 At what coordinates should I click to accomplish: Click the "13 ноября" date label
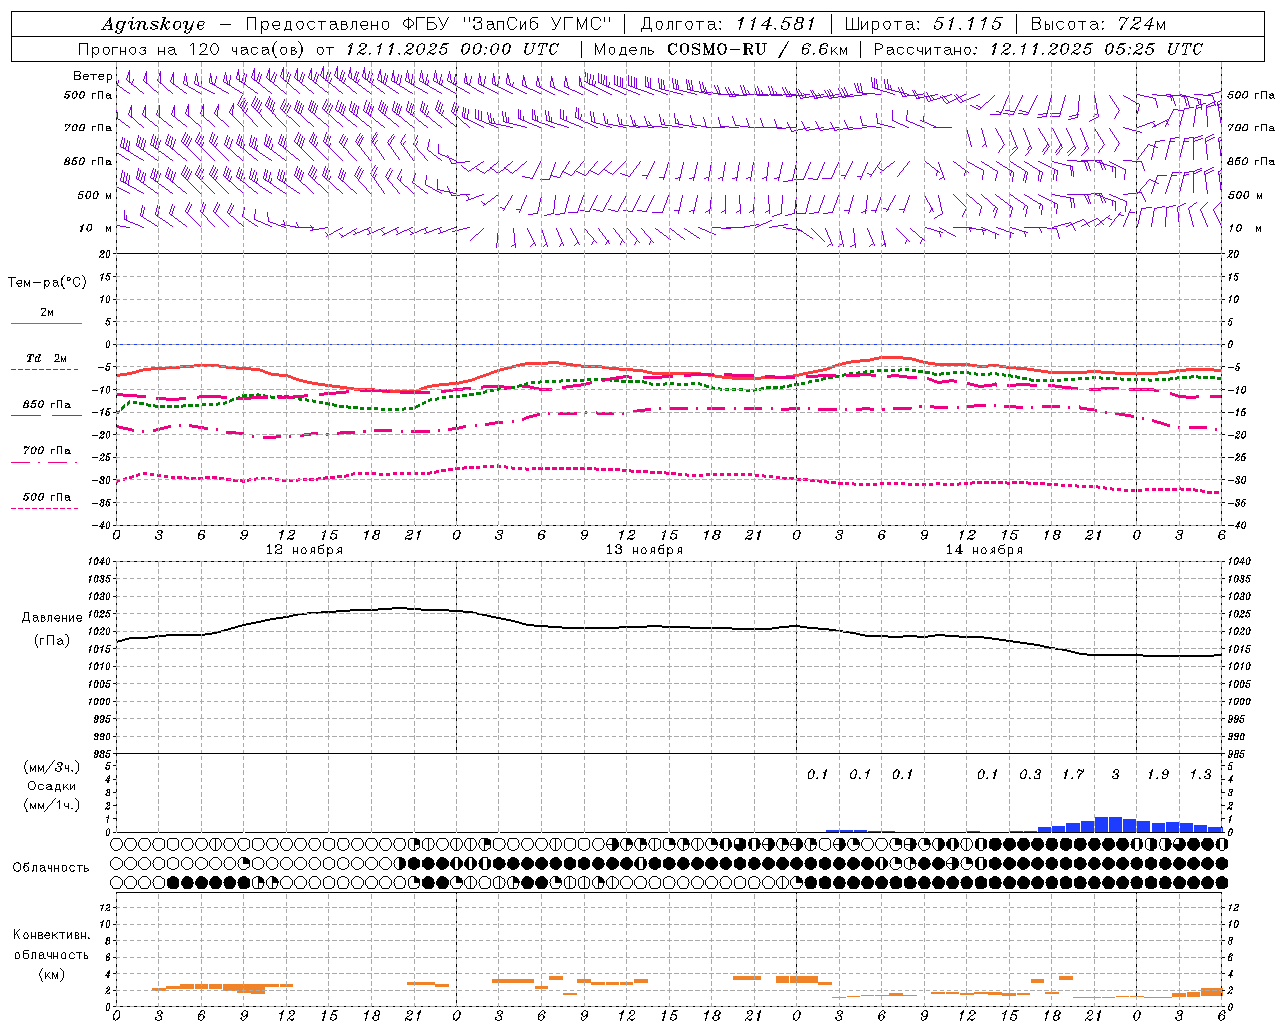click(x=644, y=550)
